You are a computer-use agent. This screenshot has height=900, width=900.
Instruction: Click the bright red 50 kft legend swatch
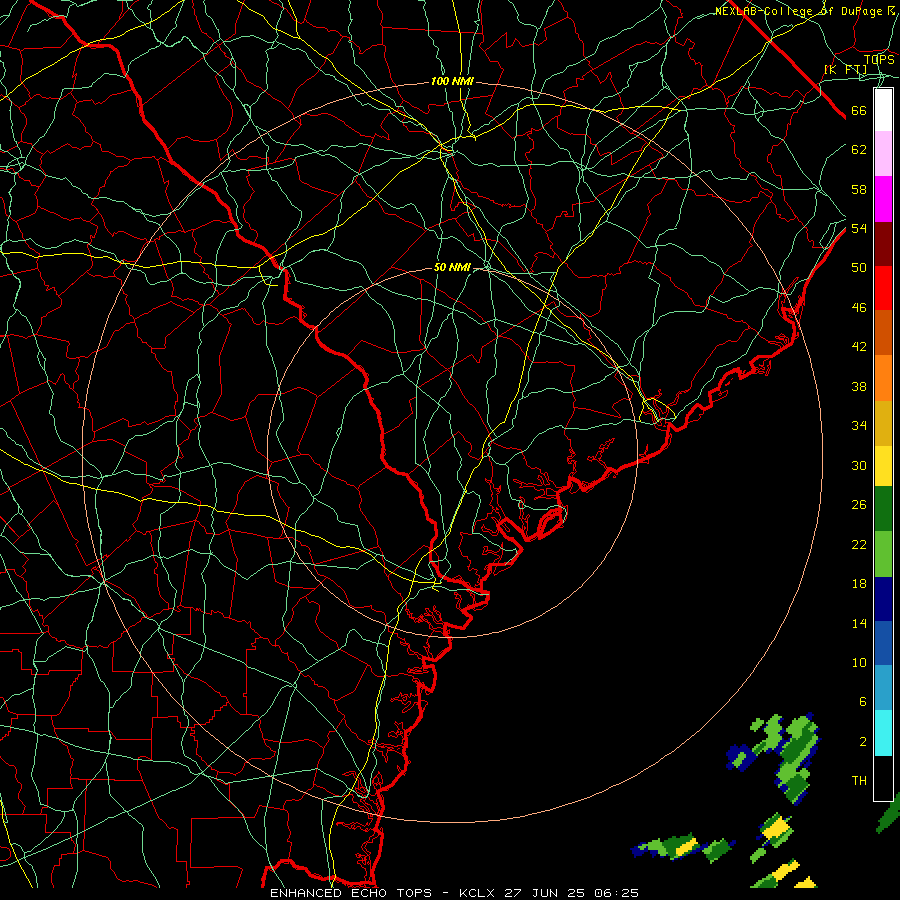pyautogui.click(x=883, y=288)
